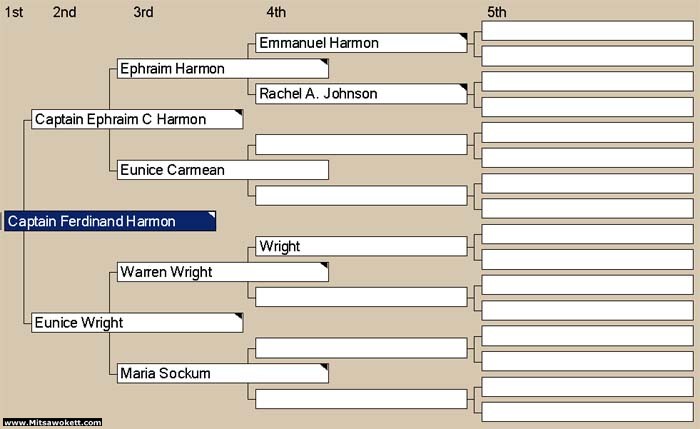The image size is (700, 429).
Task: Click the Warren Wright name
Action: tap(167, 272)
